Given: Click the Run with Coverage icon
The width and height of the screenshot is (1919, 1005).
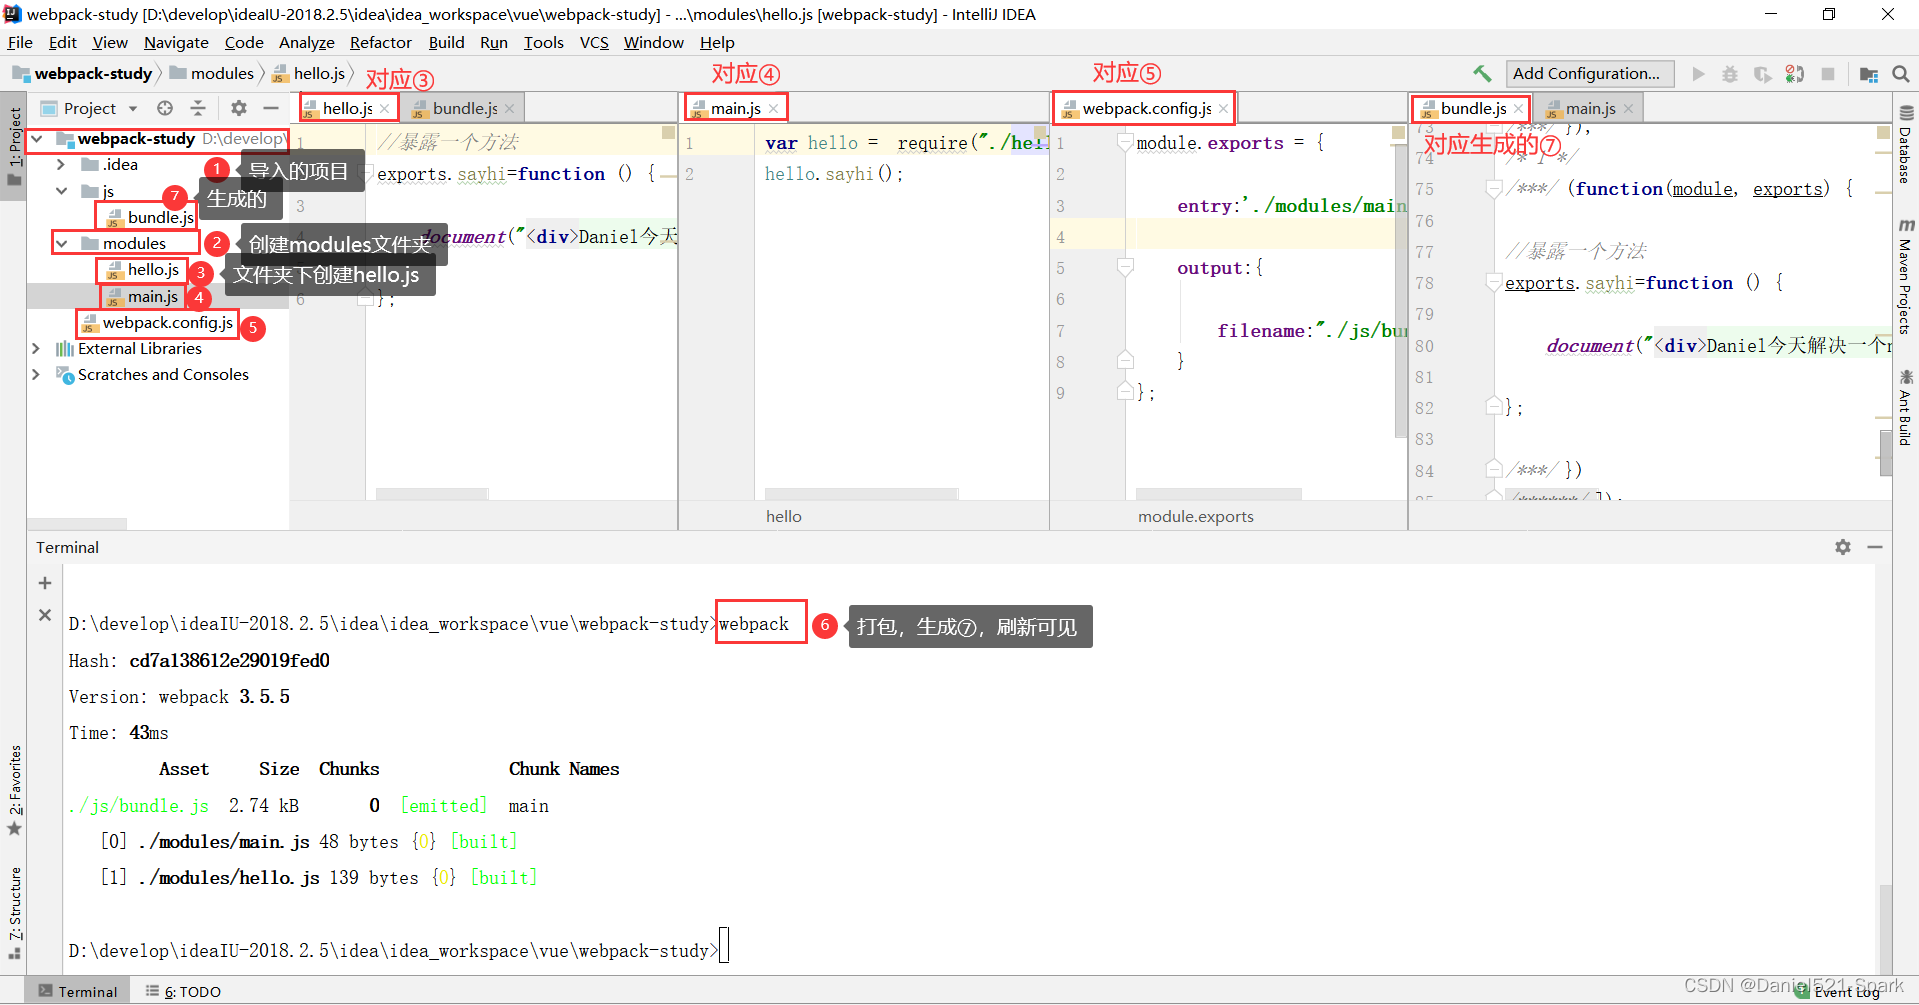Looking at the screenshot, I should [x=1762, y=74].
